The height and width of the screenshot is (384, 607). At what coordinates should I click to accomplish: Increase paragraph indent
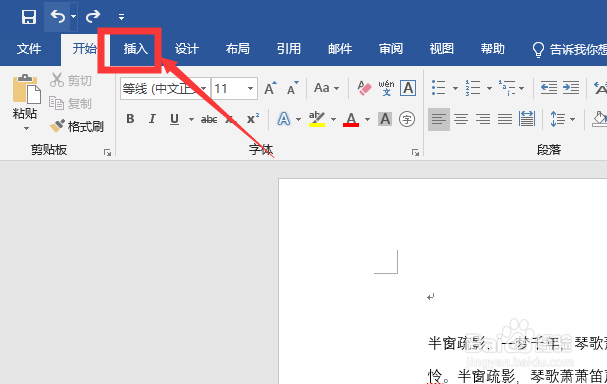[x=571, y=88]
